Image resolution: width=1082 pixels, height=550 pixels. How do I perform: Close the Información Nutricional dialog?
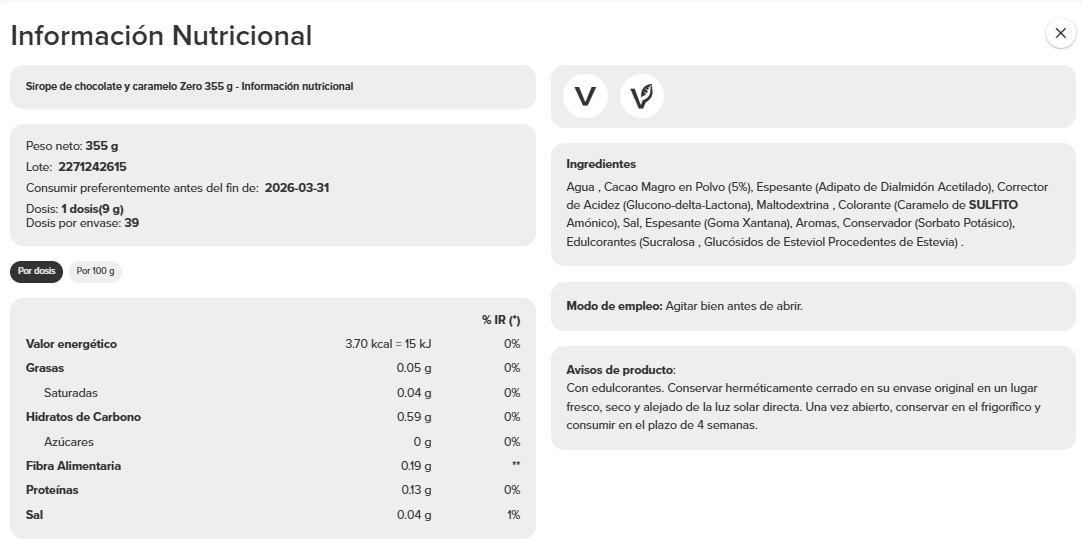coord(1060,33)
